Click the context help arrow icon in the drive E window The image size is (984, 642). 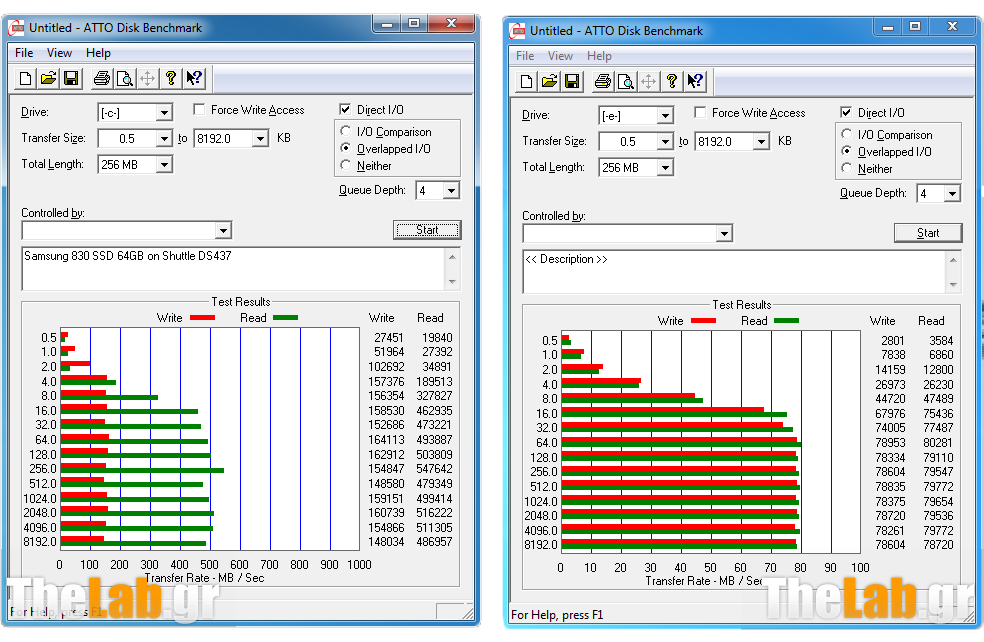pyautogui.click(x=694, y=81)
